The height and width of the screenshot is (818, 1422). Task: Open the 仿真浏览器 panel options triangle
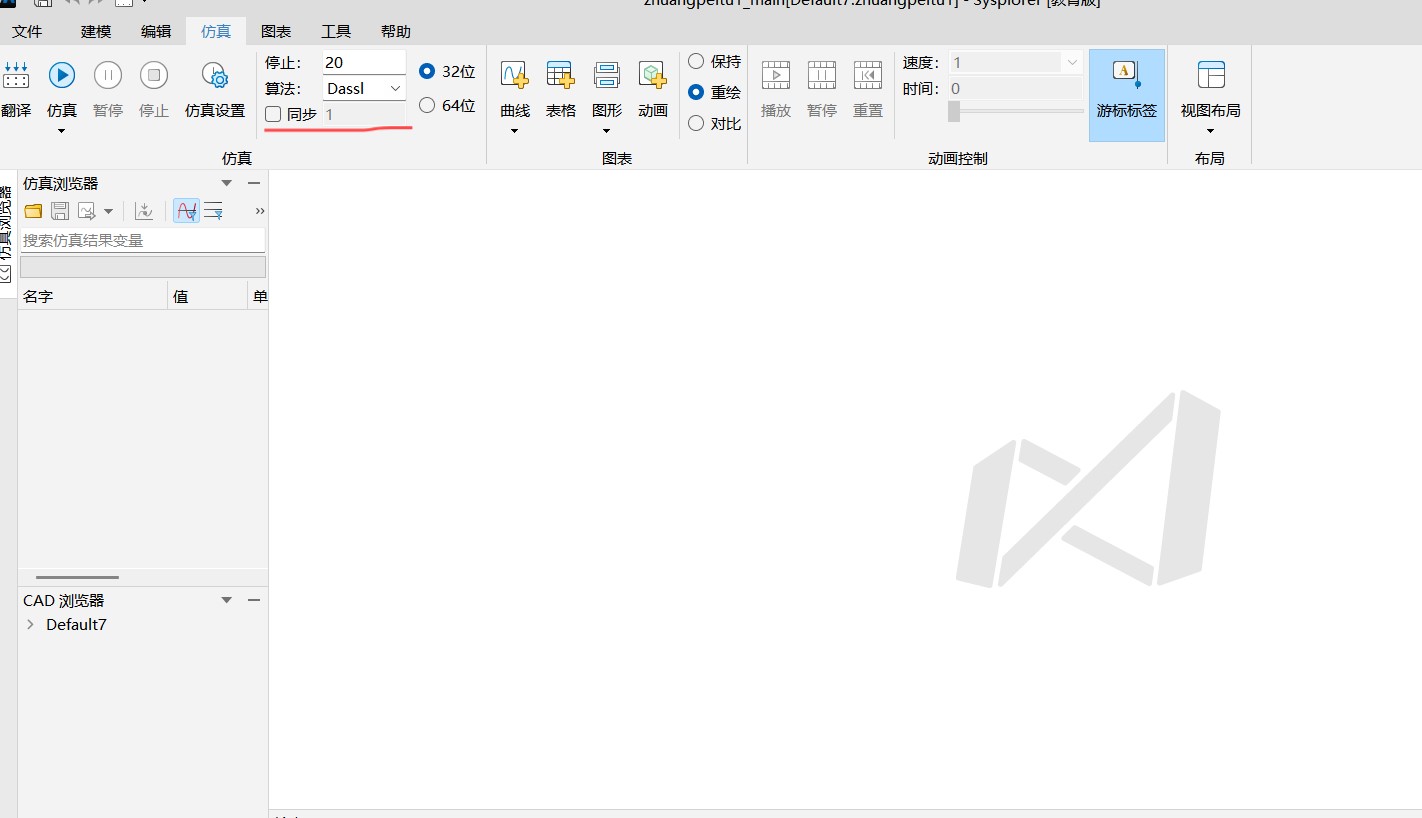coord(227,183)
